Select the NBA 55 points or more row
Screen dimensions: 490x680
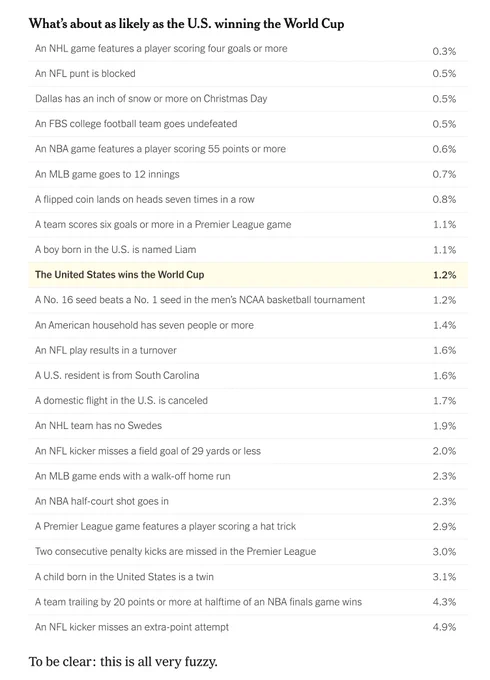248,149
